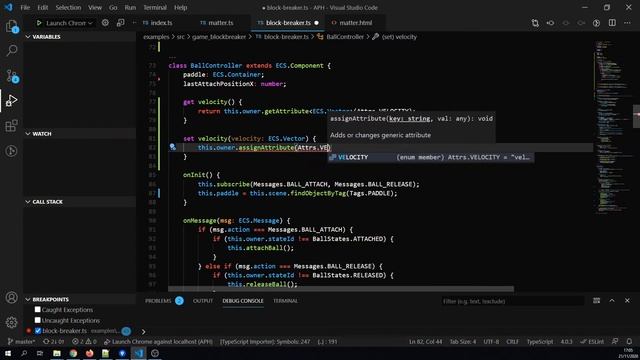Open the Source Control view
Image resolution: width=640 pixels, height=360 pixels.
(x=11, y=76)
